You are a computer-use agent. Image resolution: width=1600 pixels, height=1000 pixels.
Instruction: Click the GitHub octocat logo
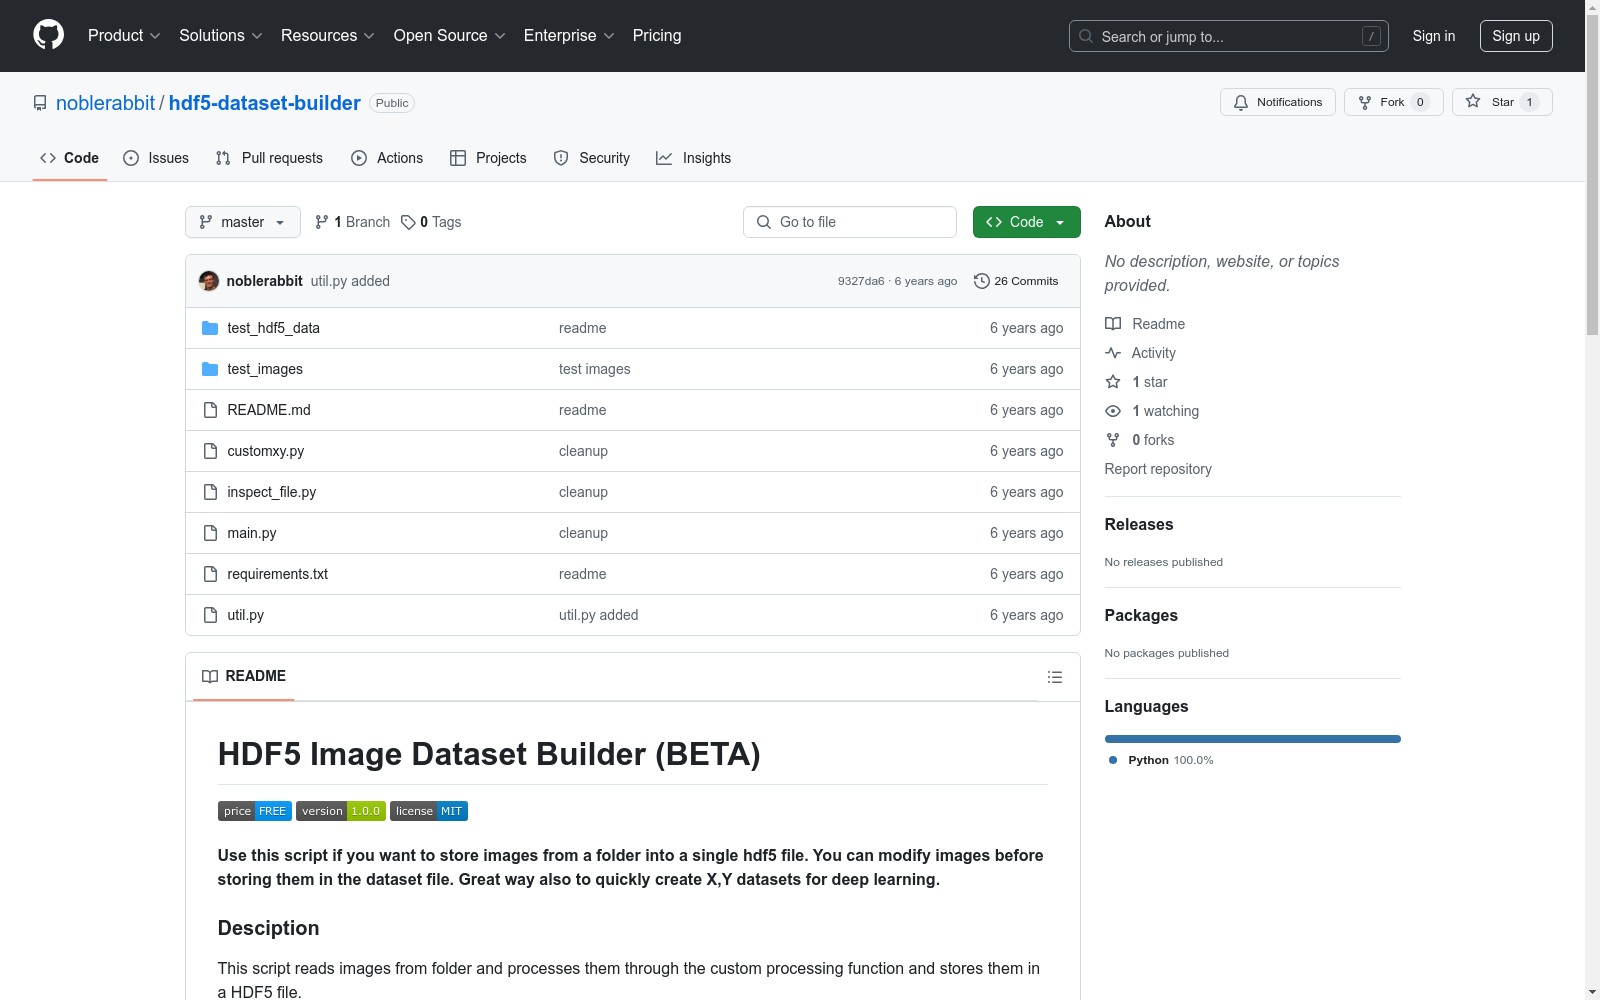click(x=48, y=35)
